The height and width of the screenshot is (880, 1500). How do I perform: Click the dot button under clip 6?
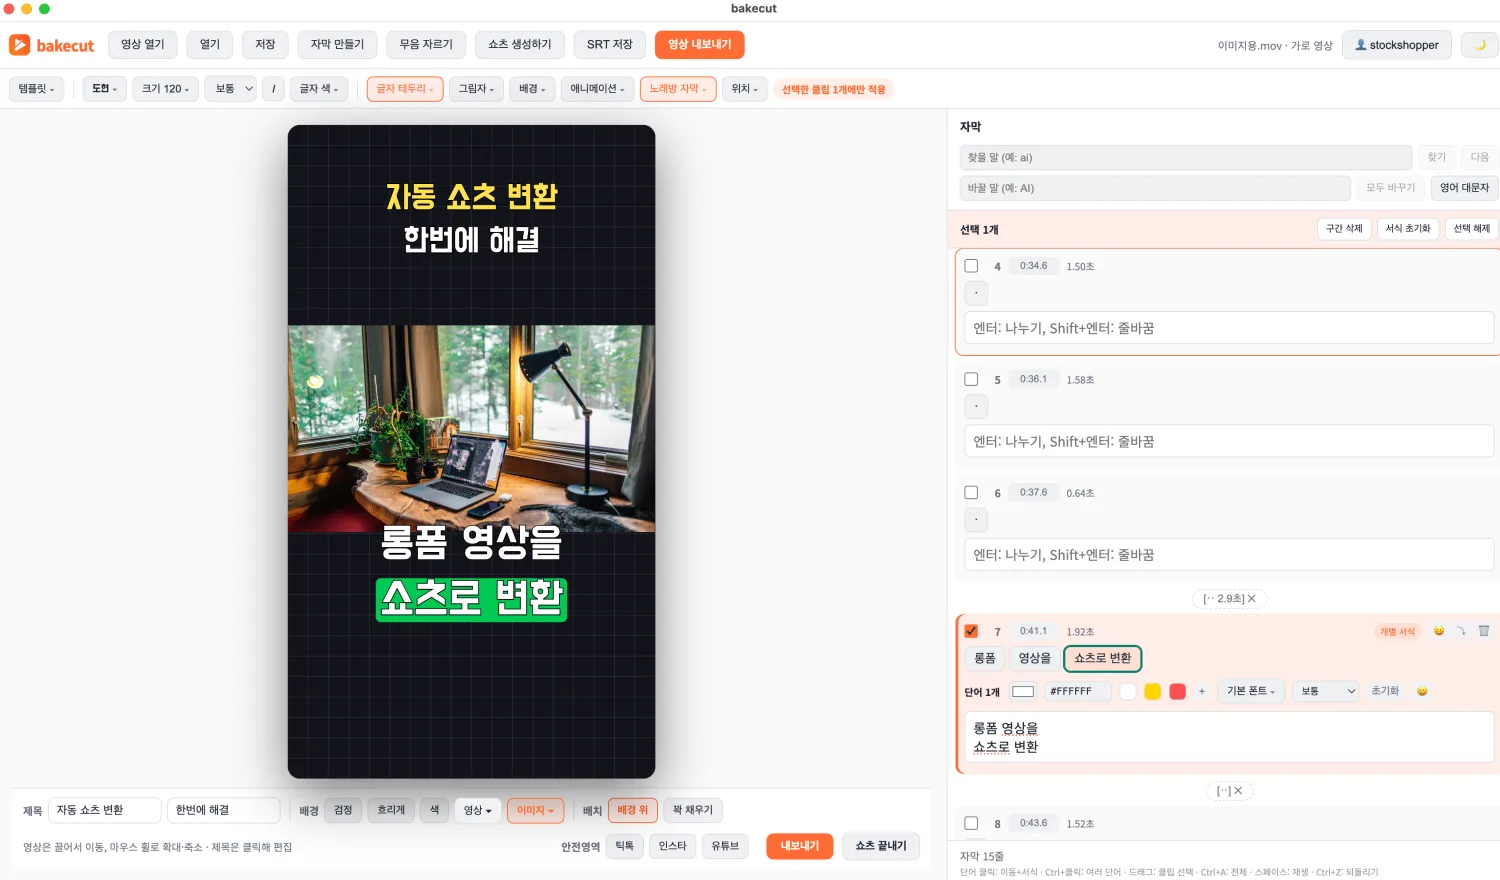(976, 520)
